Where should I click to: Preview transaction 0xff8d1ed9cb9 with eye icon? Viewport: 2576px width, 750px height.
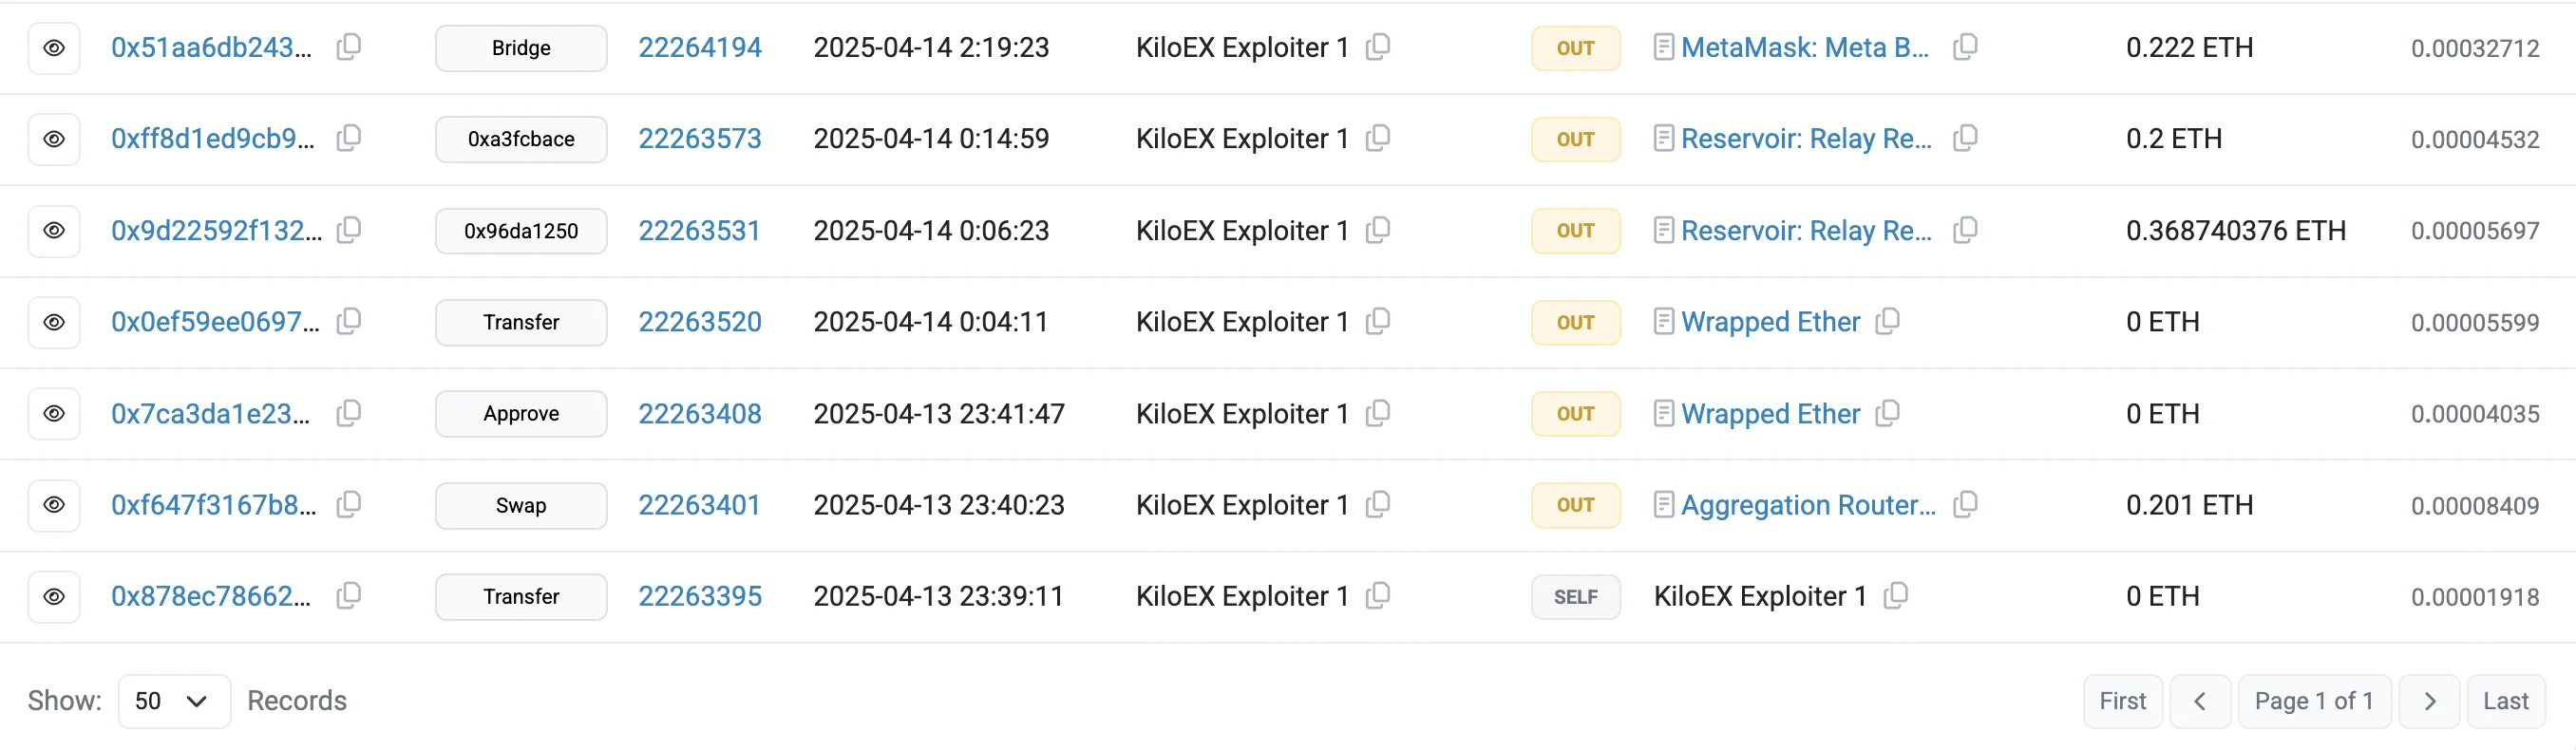point(54,139)
